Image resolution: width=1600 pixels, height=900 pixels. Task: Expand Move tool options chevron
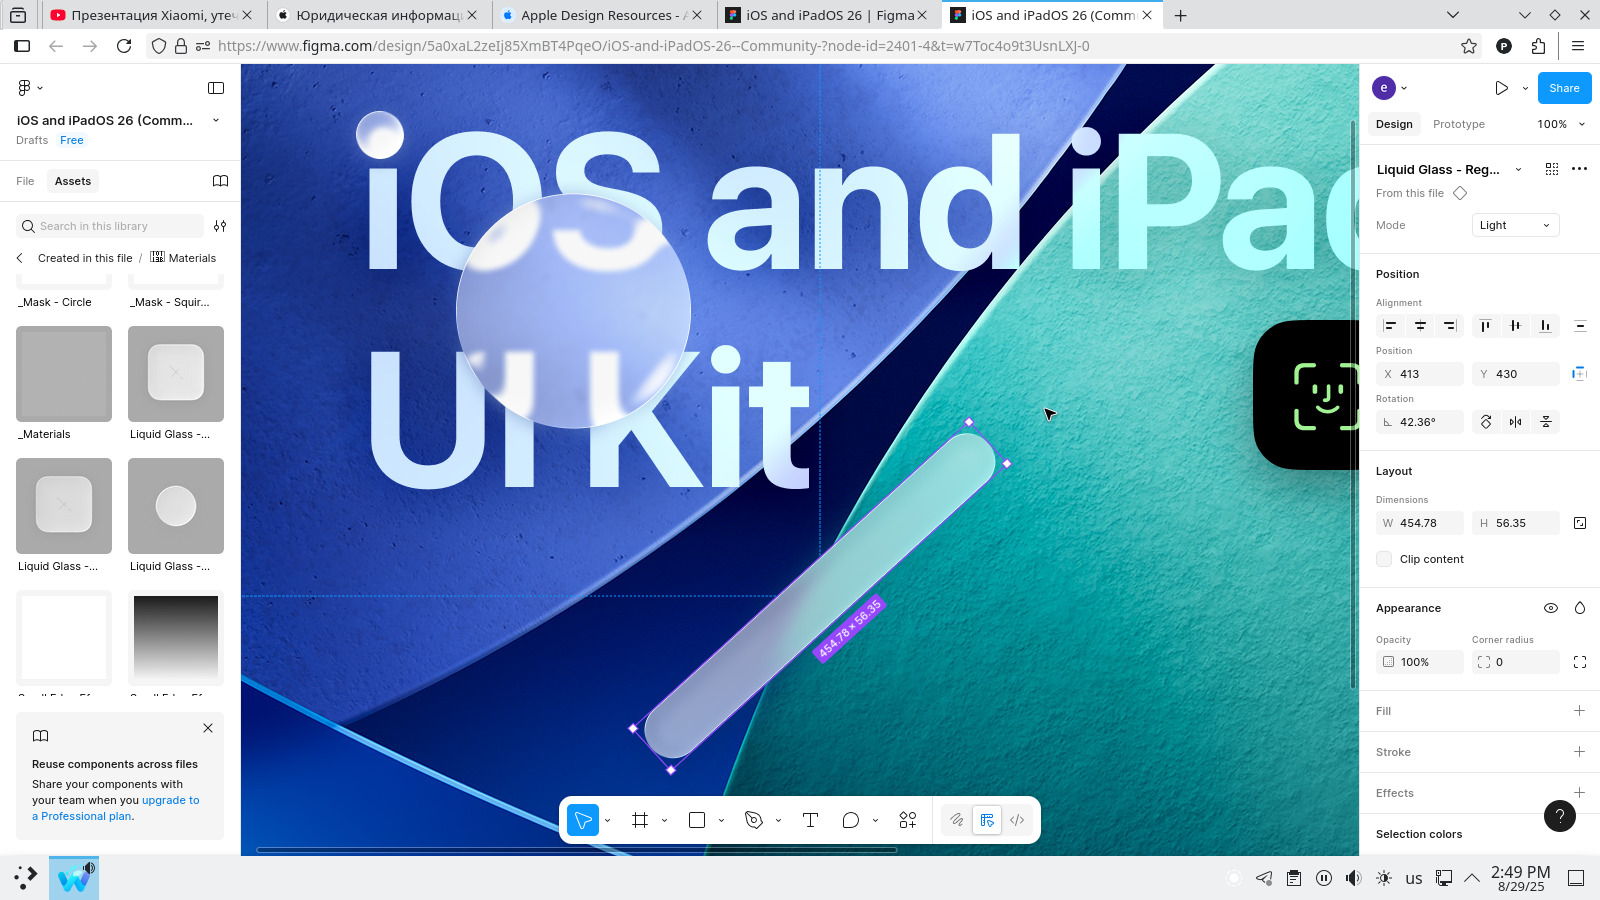pyautogui.click(x=608, y=821)
